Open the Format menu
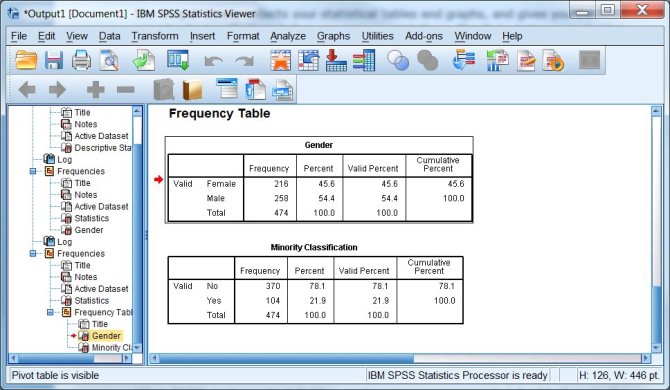 click(x=243, y=36)
